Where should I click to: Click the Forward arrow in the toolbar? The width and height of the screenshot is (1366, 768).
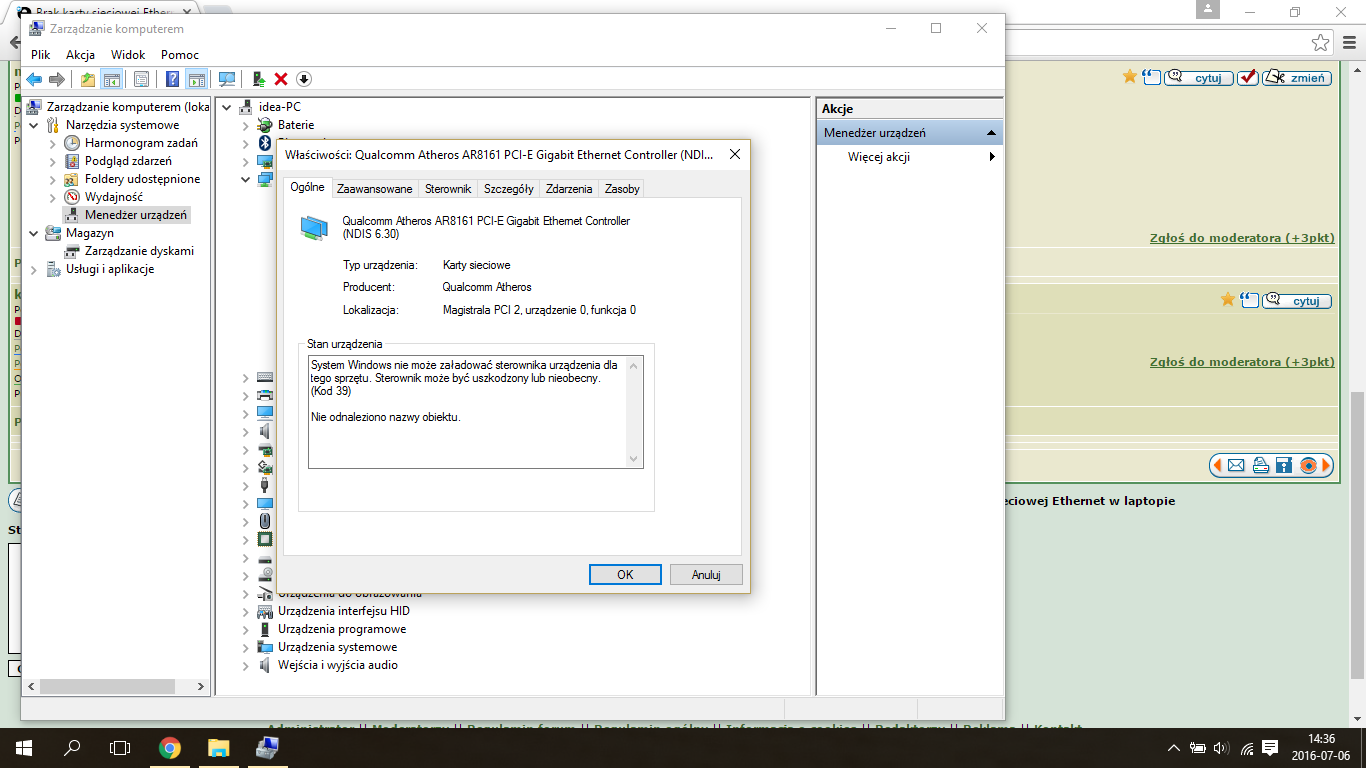point(57,80)
